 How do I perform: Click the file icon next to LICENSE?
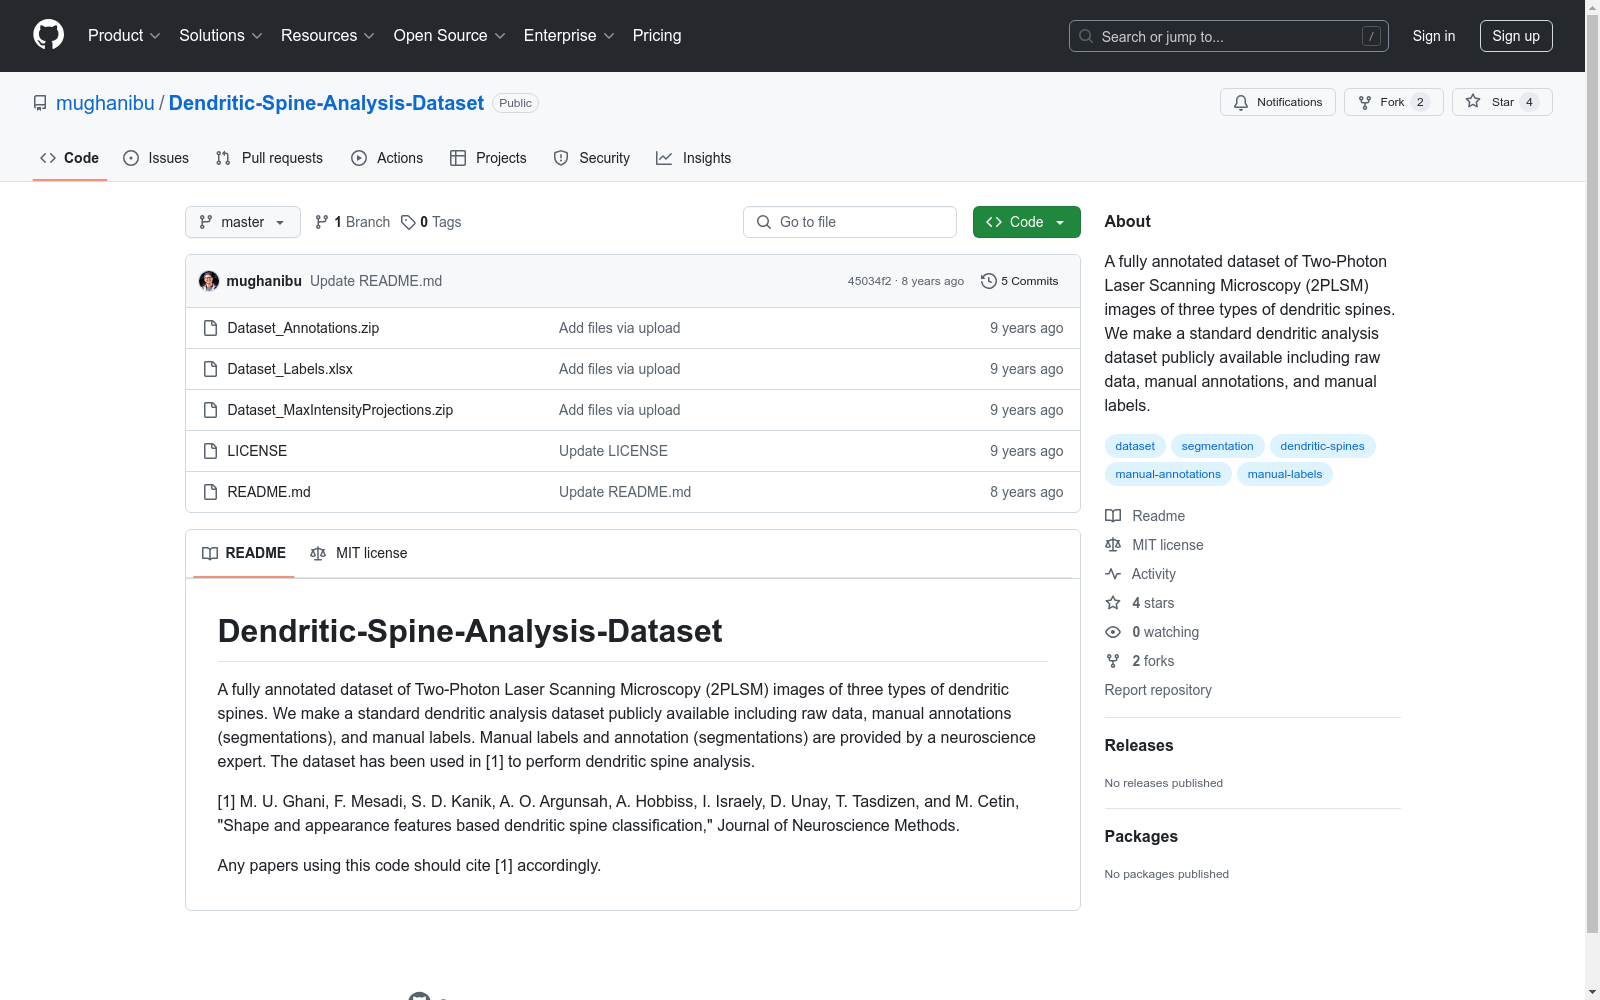pyautogui.click(x=210, y=451)
